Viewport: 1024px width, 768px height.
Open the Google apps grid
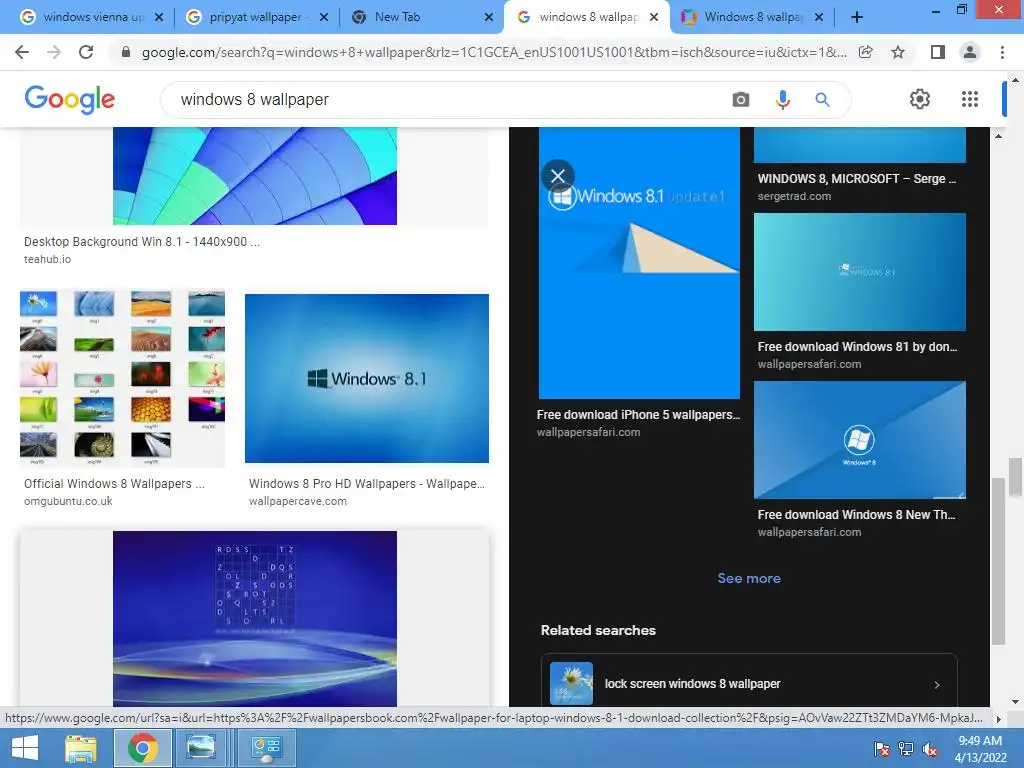coord(970,99)
